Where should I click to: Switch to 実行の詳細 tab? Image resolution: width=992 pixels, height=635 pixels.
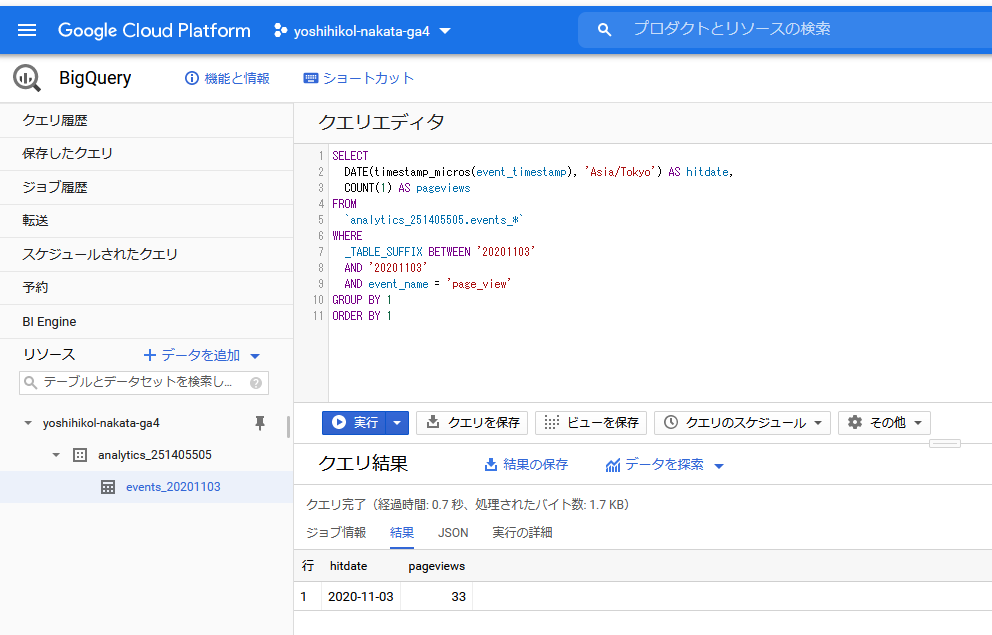tap(523, 533)
